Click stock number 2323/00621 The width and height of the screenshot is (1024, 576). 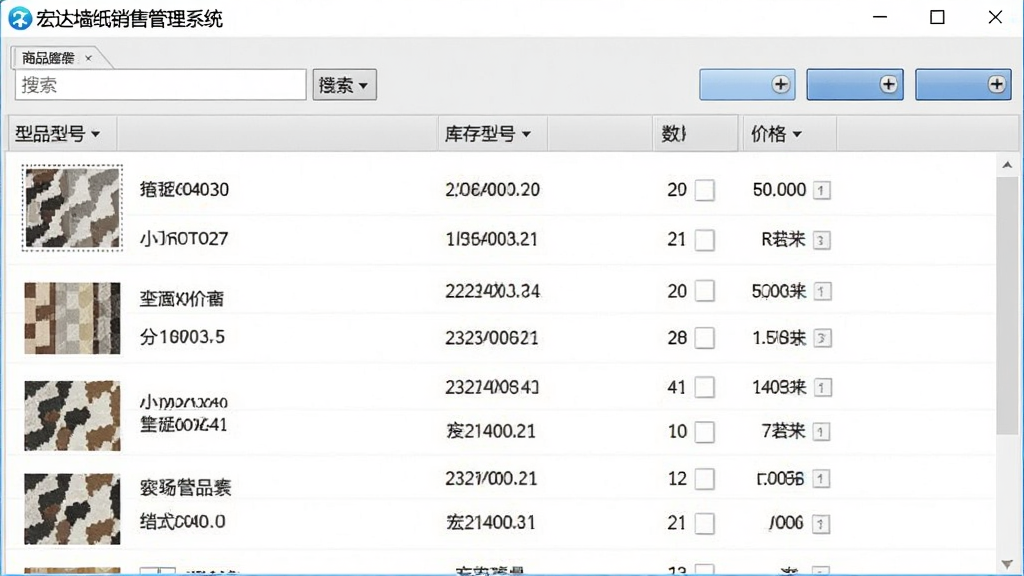pyautogui.click(x=492, y=338)
